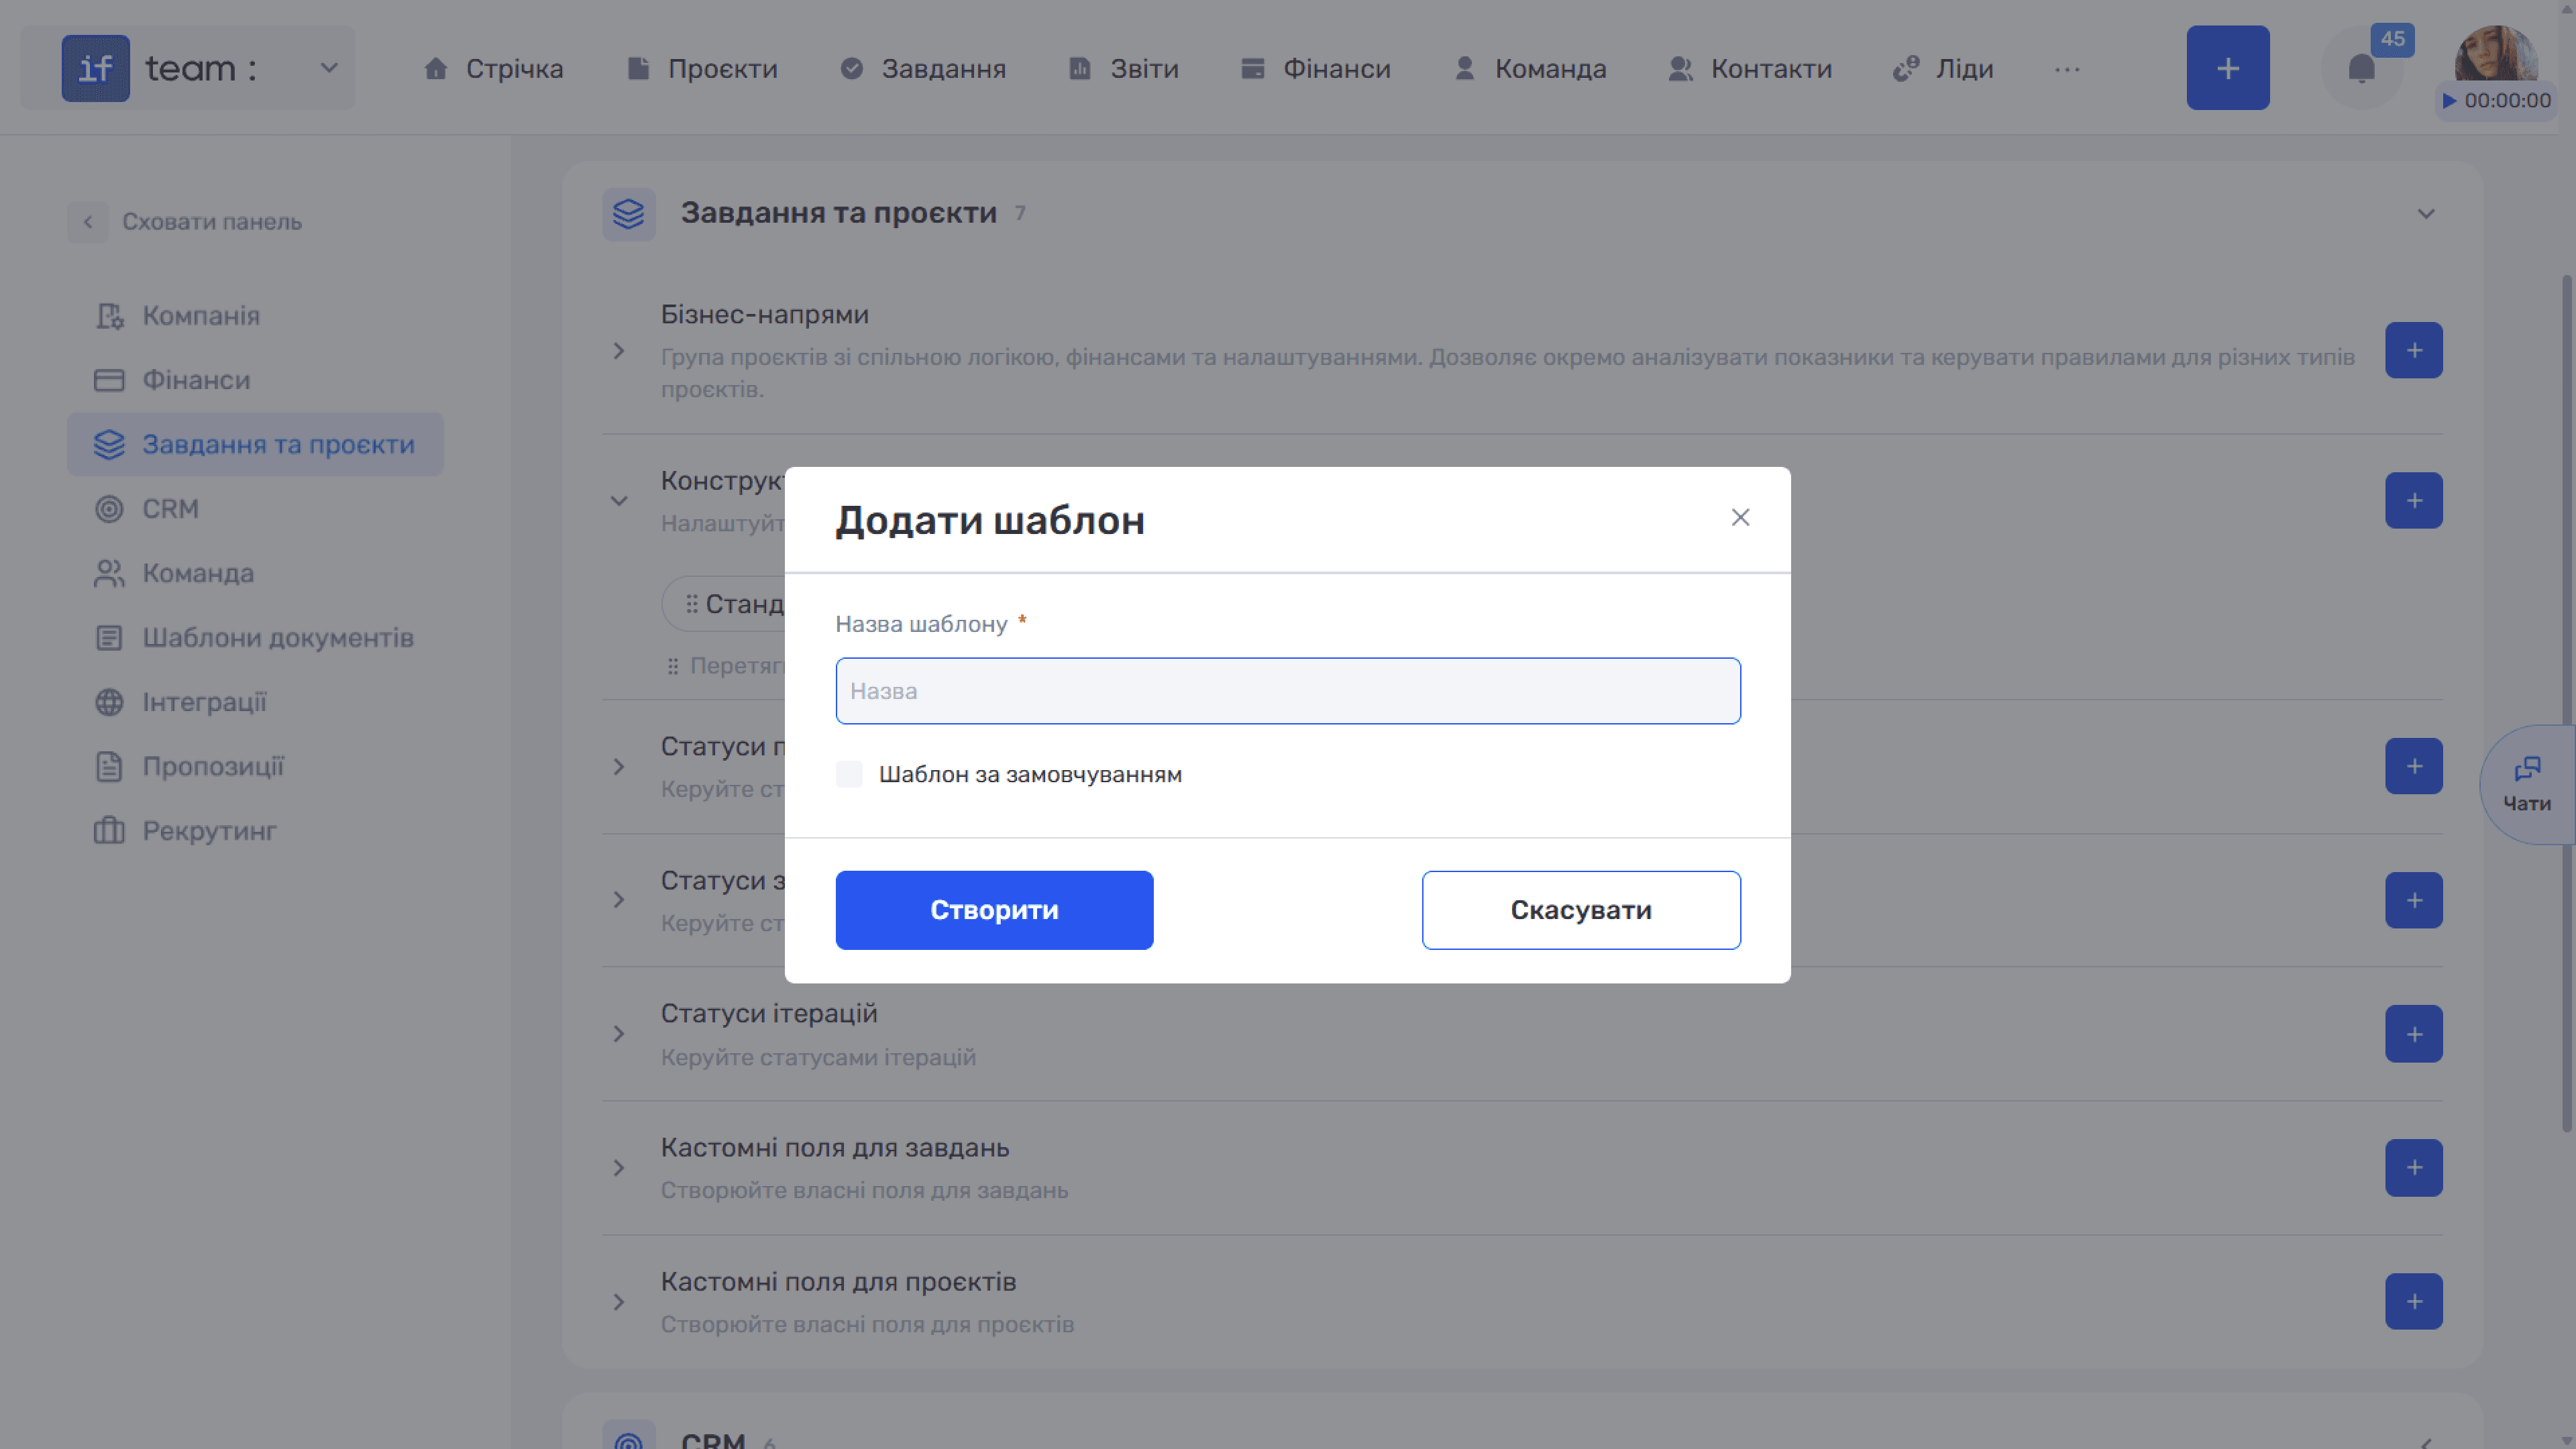Open the user profile avatar

coord(2495,53)
